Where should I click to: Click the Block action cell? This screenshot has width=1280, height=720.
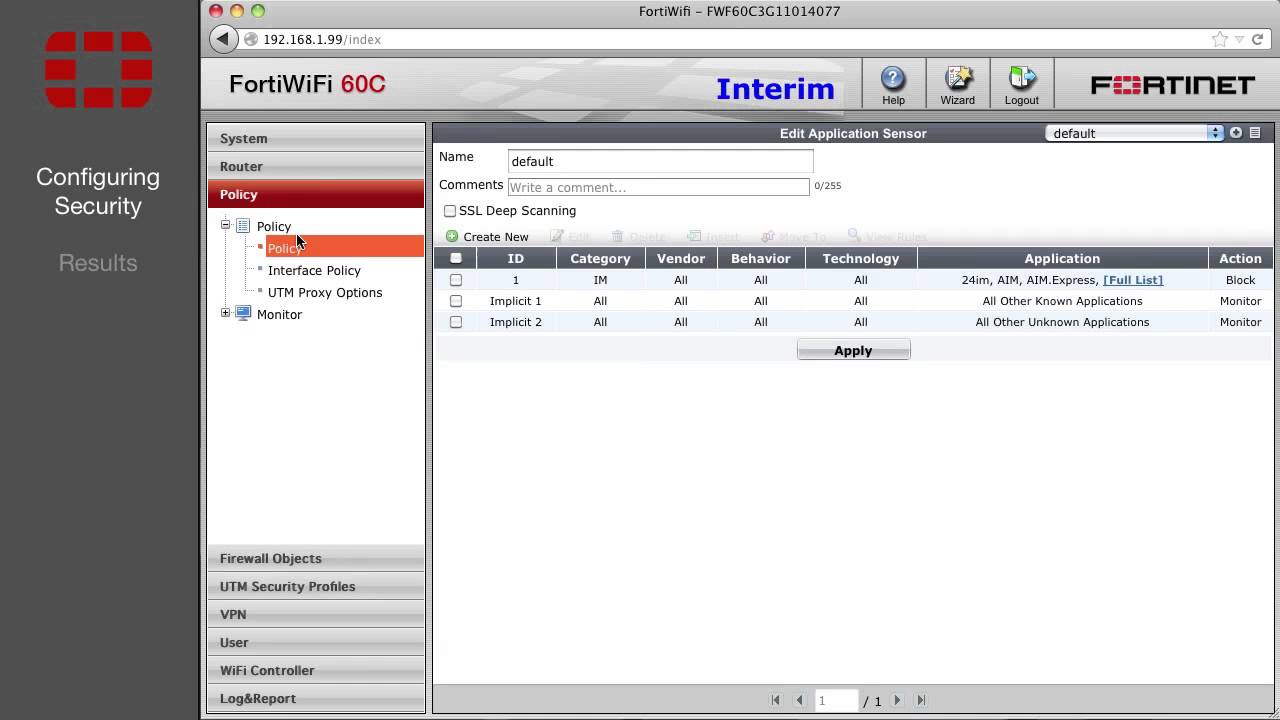coord(1240,280)
